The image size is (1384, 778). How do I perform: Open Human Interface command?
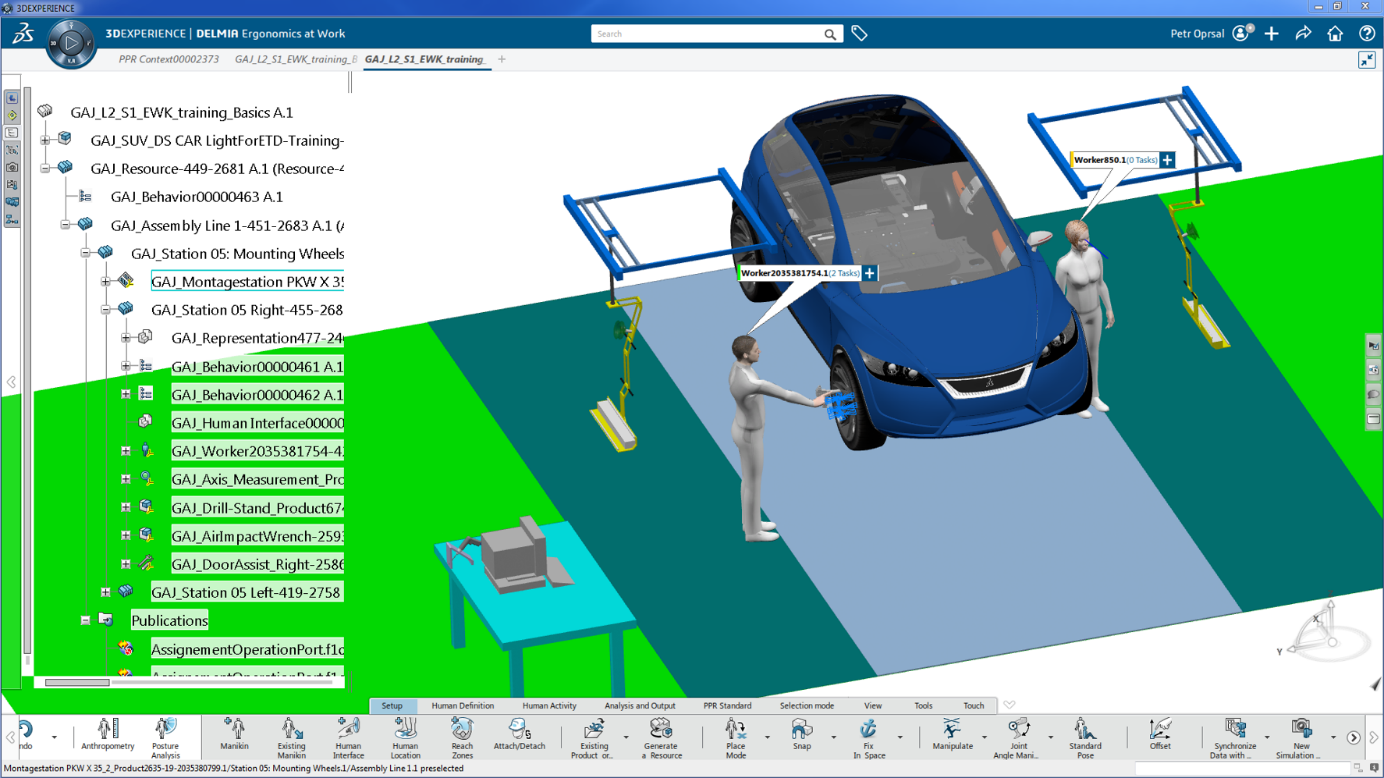click(x=348, y=738)
